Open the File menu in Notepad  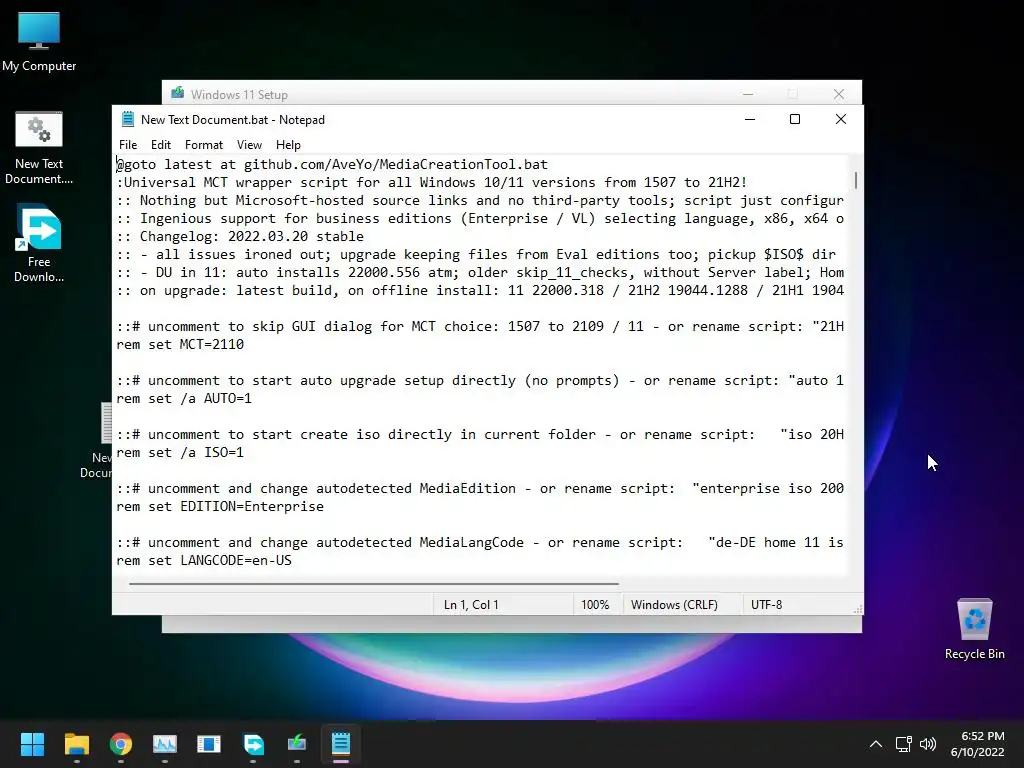(128, 145)
